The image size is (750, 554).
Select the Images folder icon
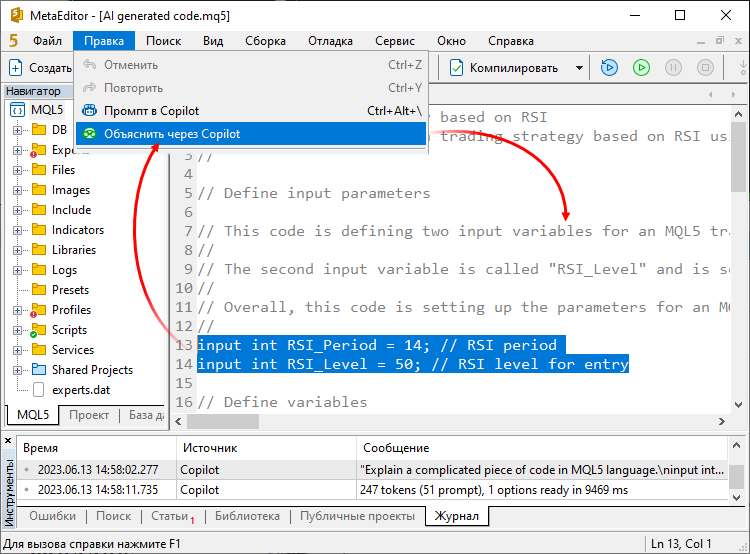(39, 189)
